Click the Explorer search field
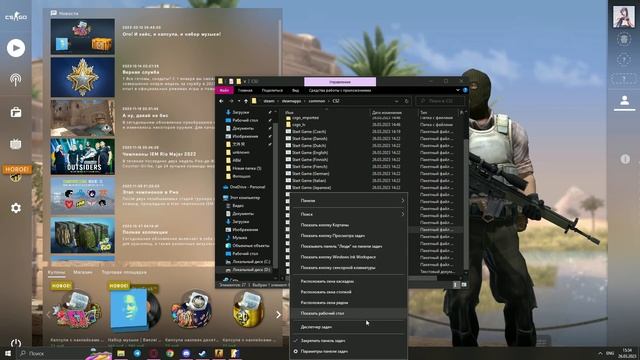This screenshot has height=360, width=640. [440, 101]
